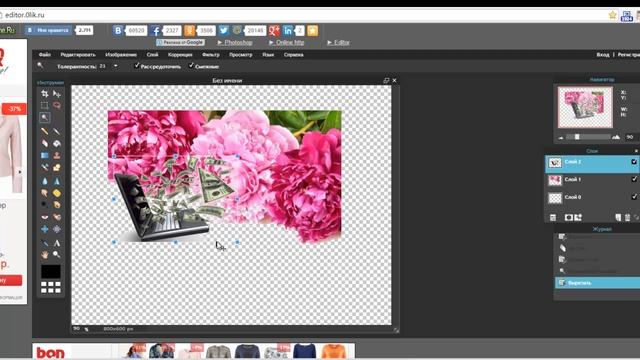The image size is (640, 360).
Task: Select the Sharpen tool
Action: tap(57, 181)
